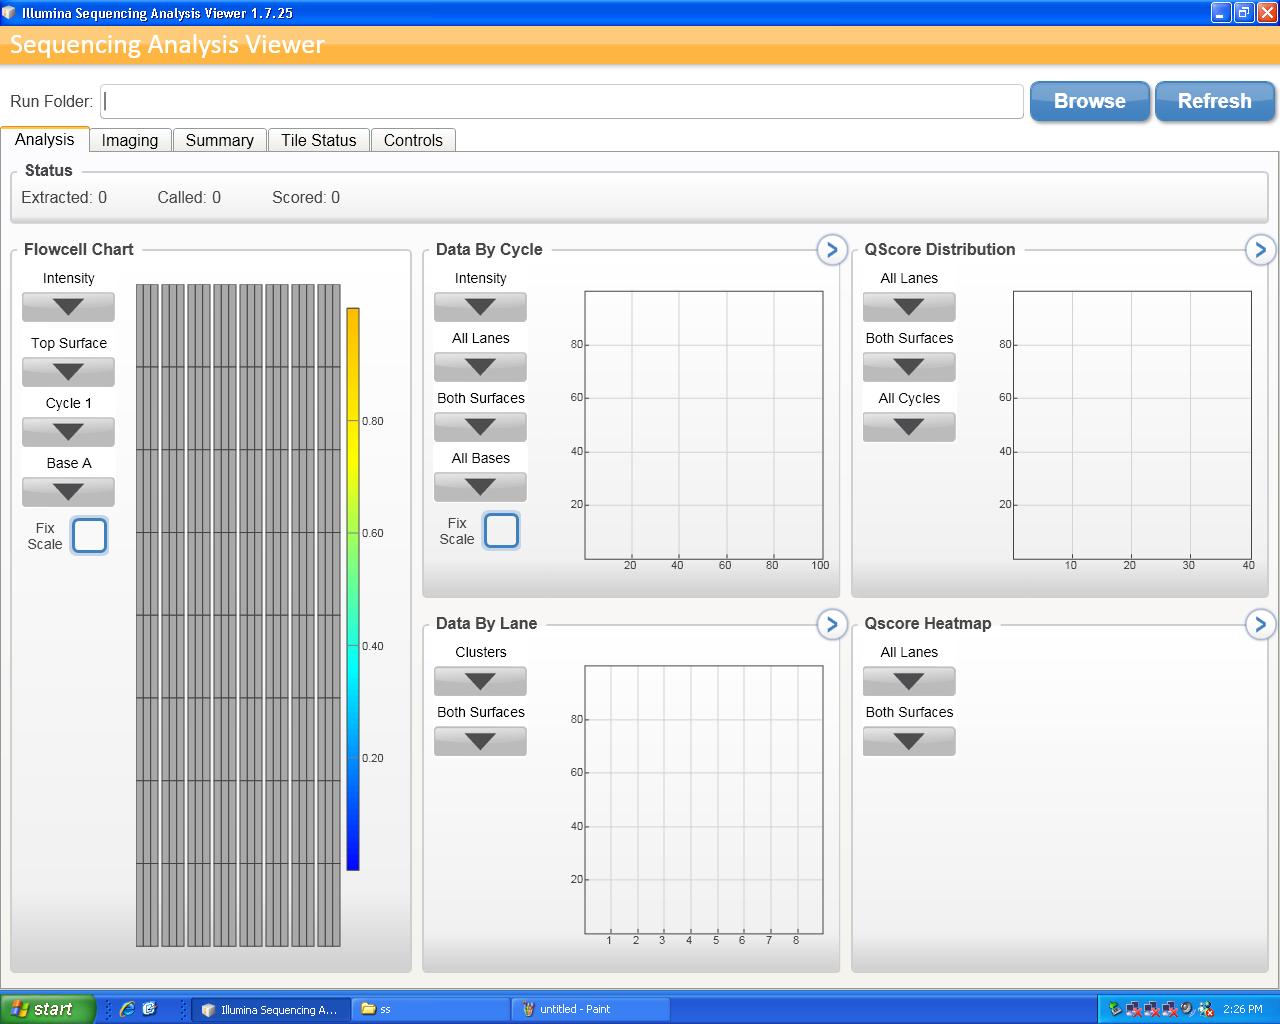Open the All Cycles dropdown

click(x=909, y=427)
